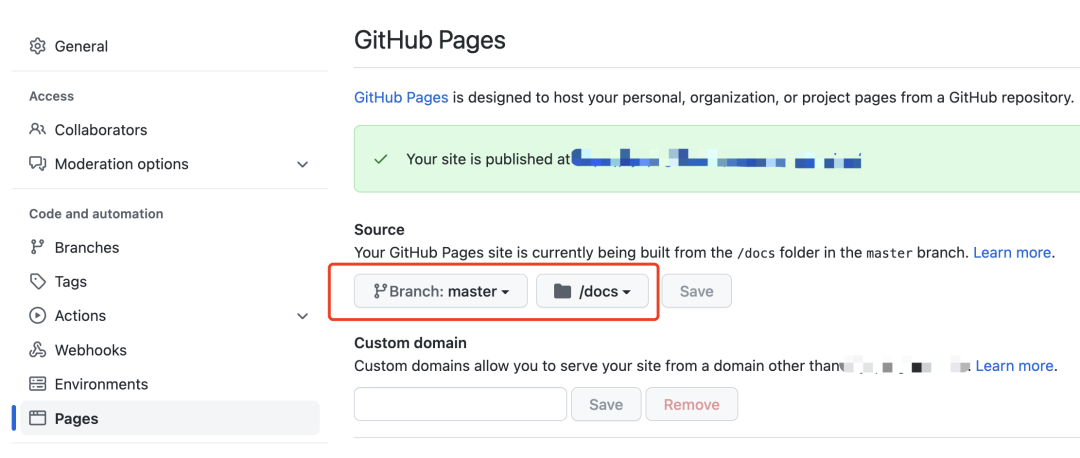Open the blurred published site URL
The width and height of the screenshot is (1080, 458).
(716, 159)
